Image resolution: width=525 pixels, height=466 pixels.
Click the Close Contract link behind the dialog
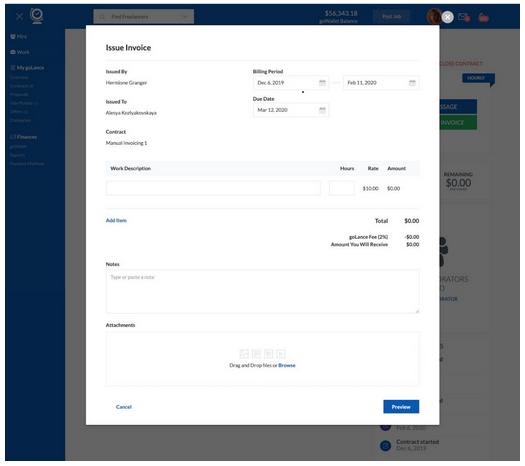(461, 63)
